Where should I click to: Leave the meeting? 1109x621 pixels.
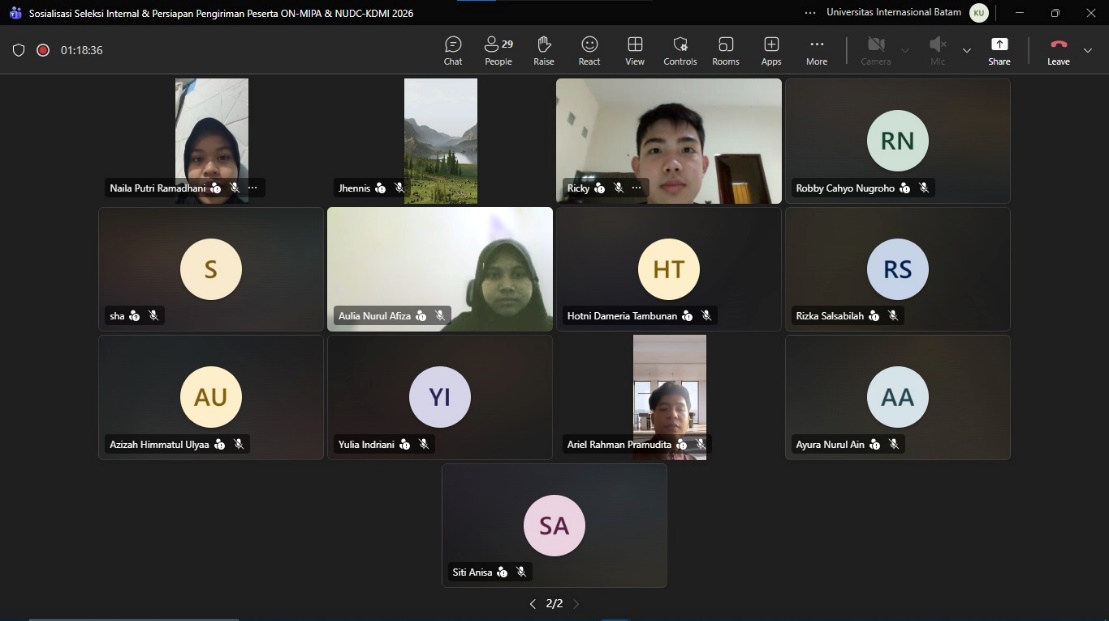tap(1058, 50)
